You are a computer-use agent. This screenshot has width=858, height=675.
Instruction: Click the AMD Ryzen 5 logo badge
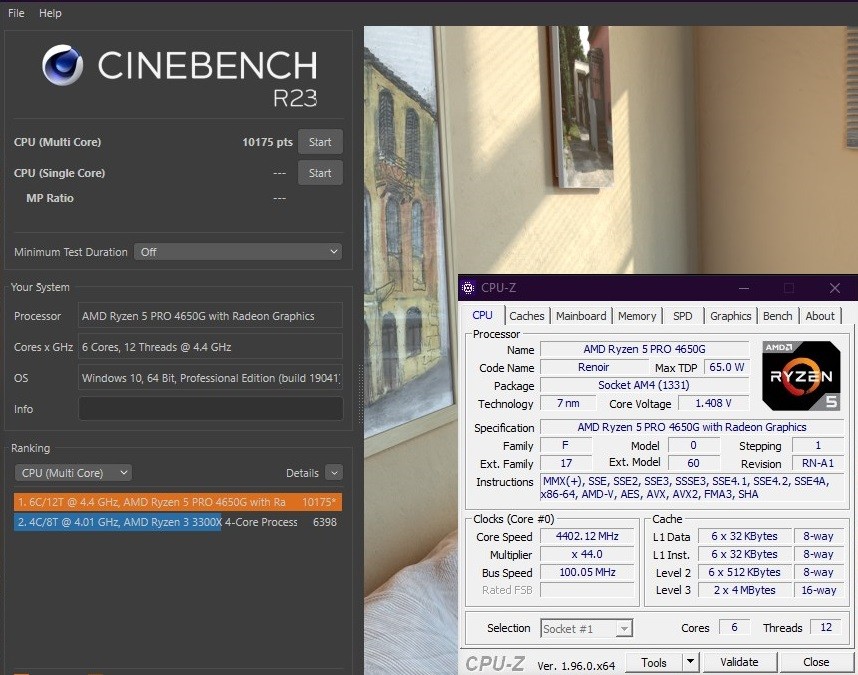(801, 375)
